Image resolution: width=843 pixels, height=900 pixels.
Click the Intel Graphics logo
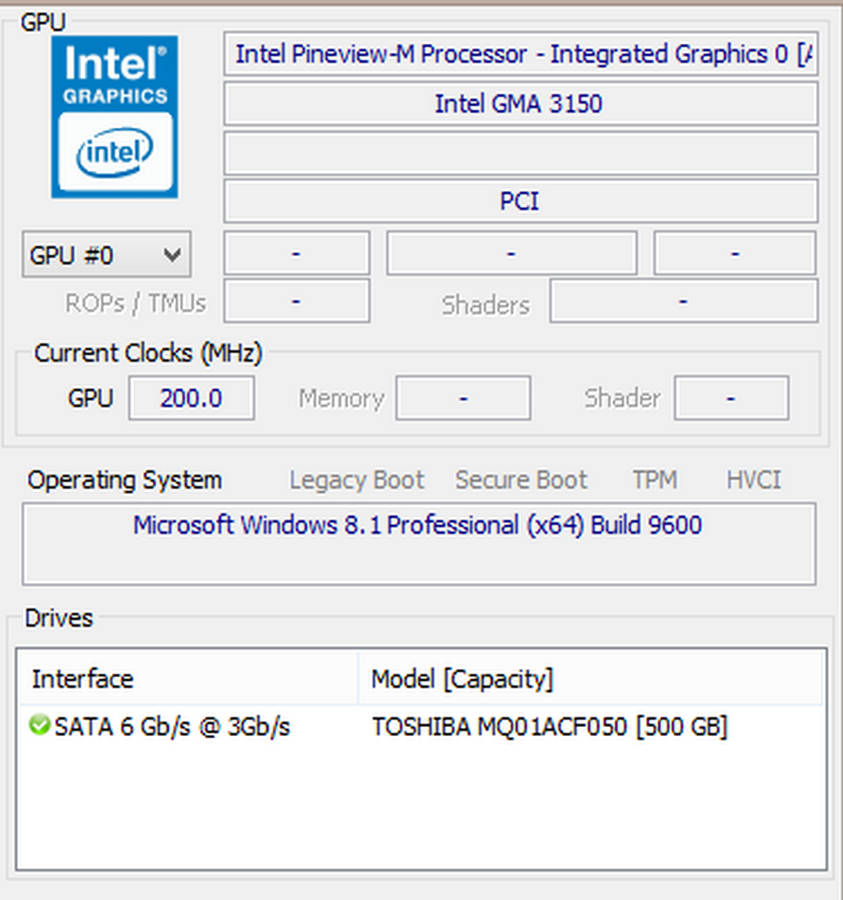pyautogui.click(x=115, y=116)
